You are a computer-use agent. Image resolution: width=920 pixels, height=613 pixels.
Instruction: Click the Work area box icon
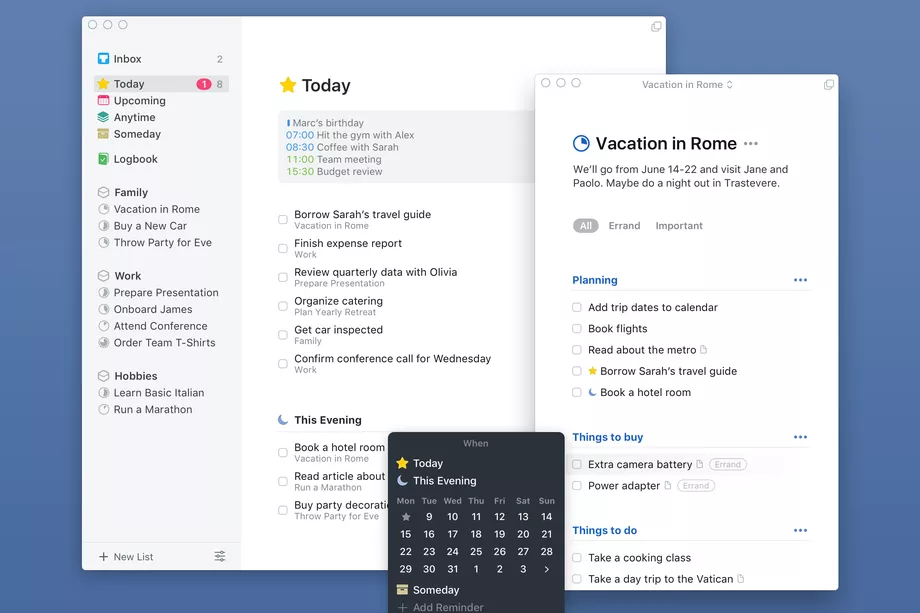point(104,276)
